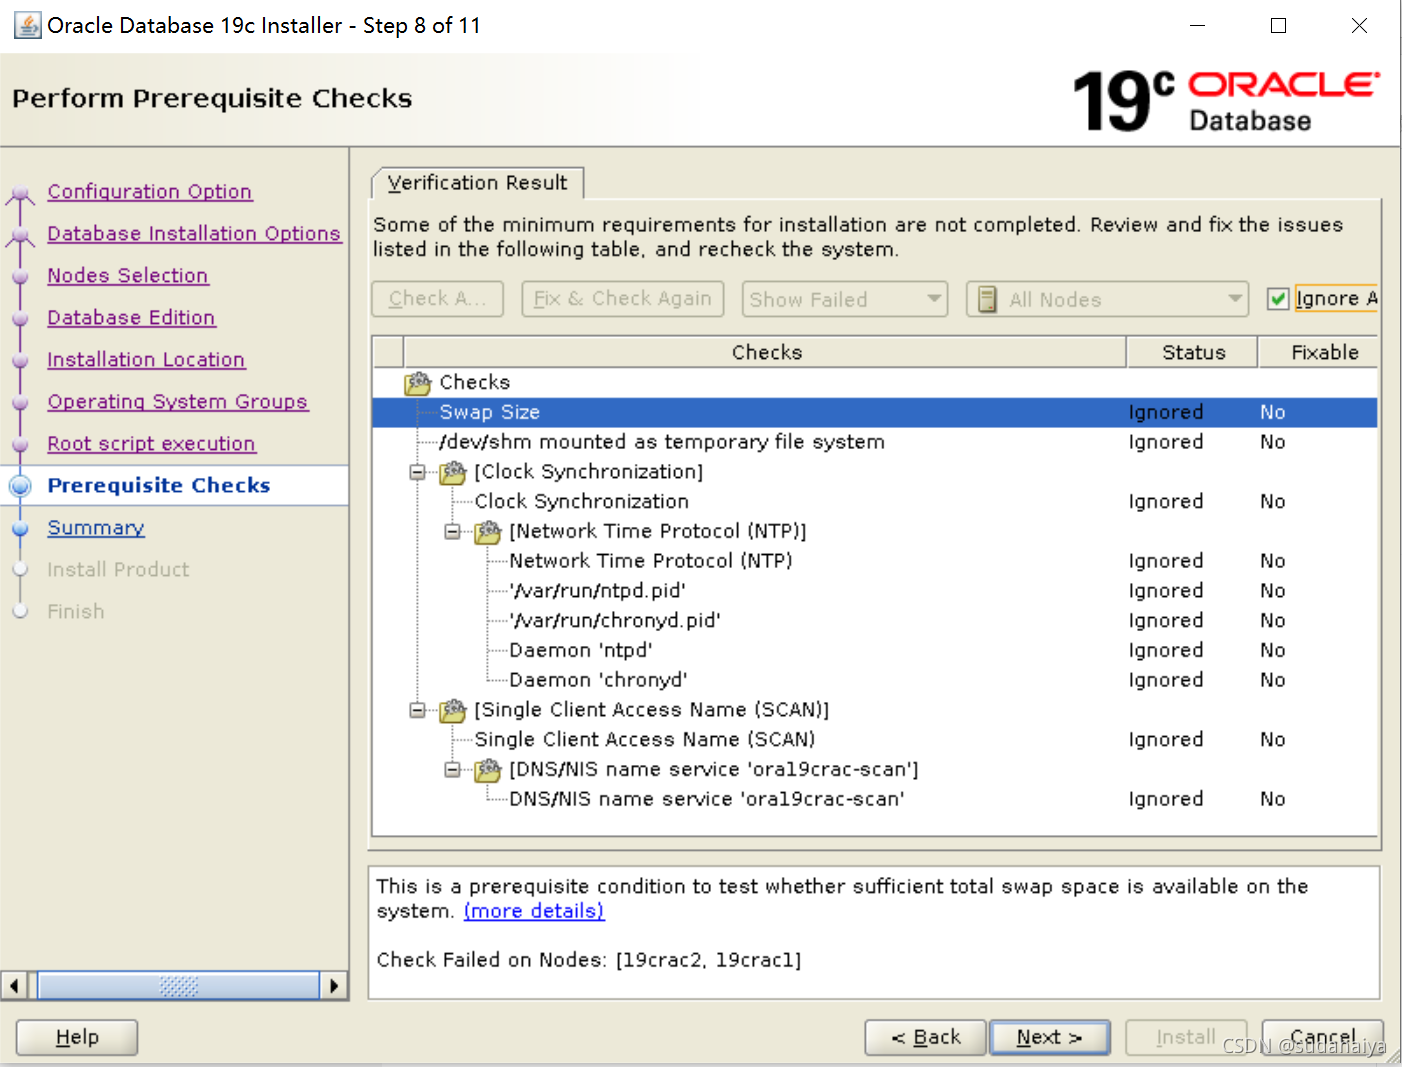Click the [DNS/NIS name service] folder icon
Image resolution: width=1402 pixels, height=1067 pixels.
tap(488, 770)
